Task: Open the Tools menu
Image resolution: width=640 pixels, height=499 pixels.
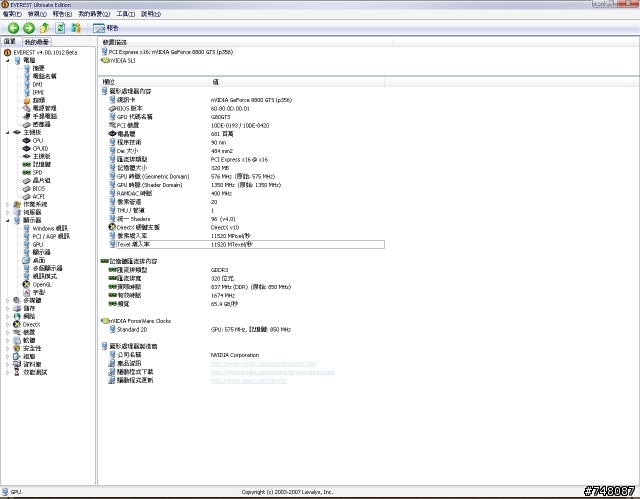Action: (x=125, y=14)
